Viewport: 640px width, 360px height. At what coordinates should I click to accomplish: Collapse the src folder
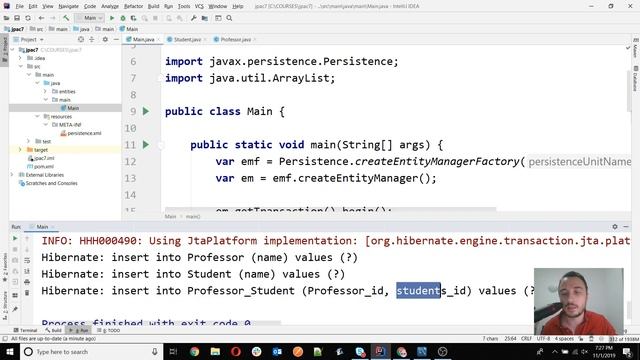click(20, 66)
